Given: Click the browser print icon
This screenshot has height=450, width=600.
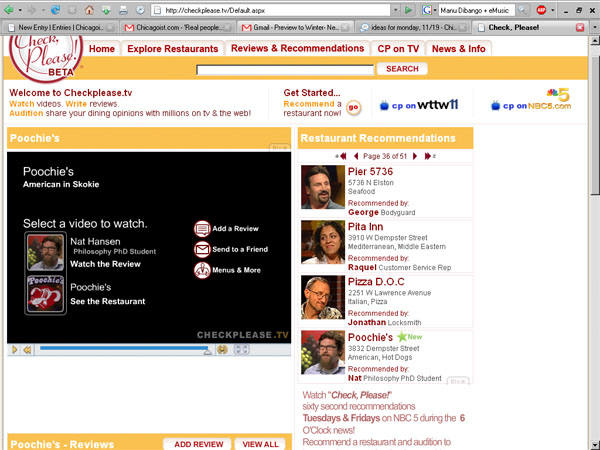Looking at the screenshot, I should click(x=123, y=10).
